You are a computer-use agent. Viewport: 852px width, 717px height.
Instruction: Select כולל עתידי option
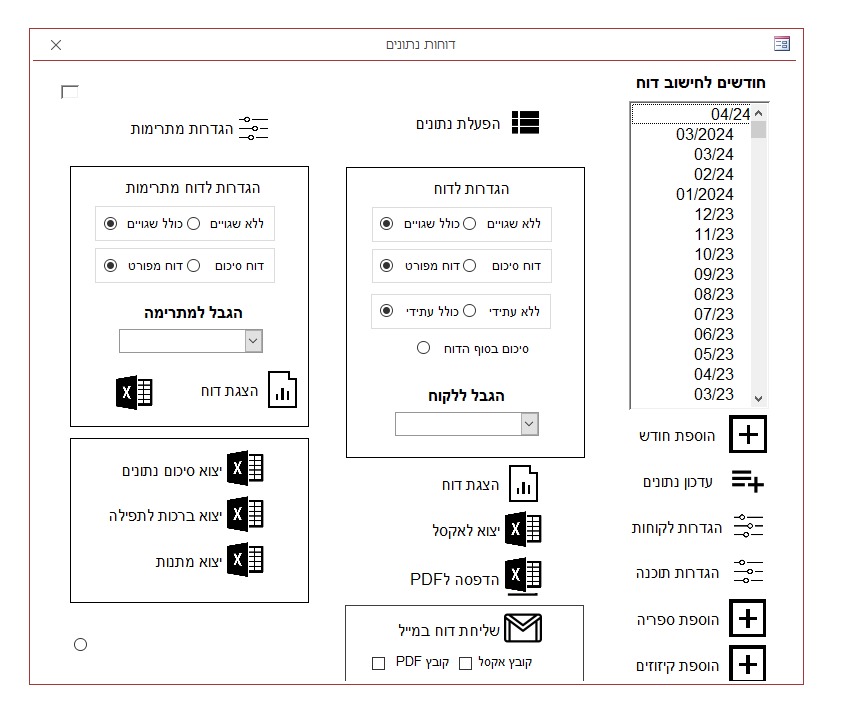click(x=386, y=311)
